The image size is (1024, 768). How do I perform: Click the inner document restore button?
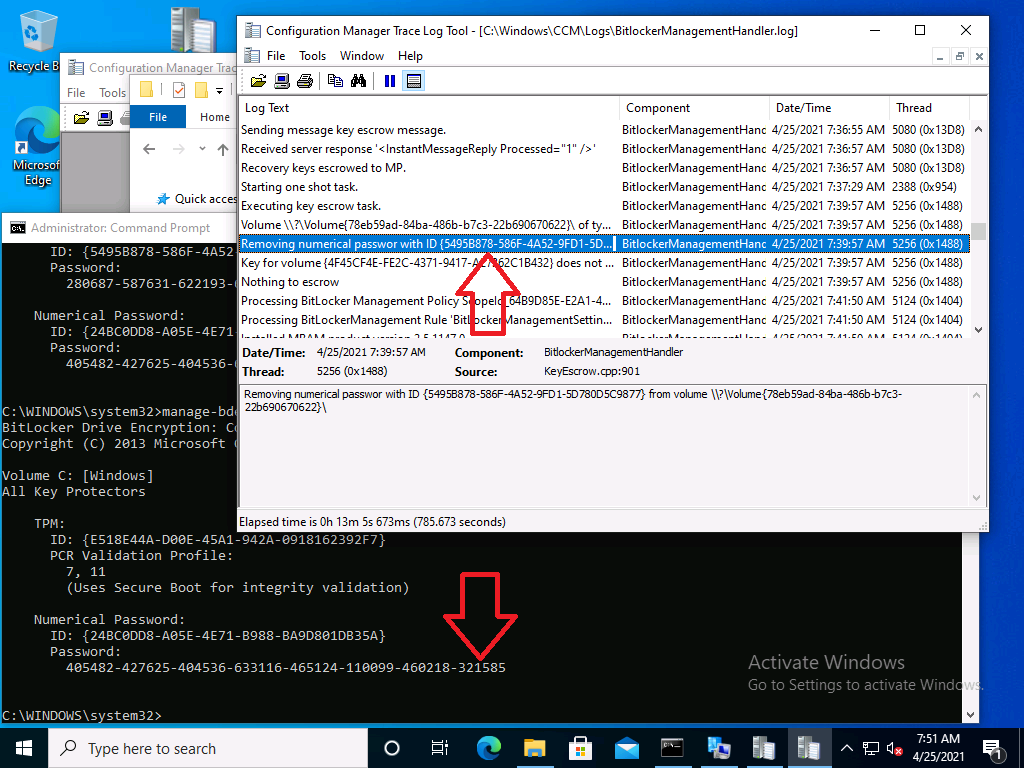[959, 57]
